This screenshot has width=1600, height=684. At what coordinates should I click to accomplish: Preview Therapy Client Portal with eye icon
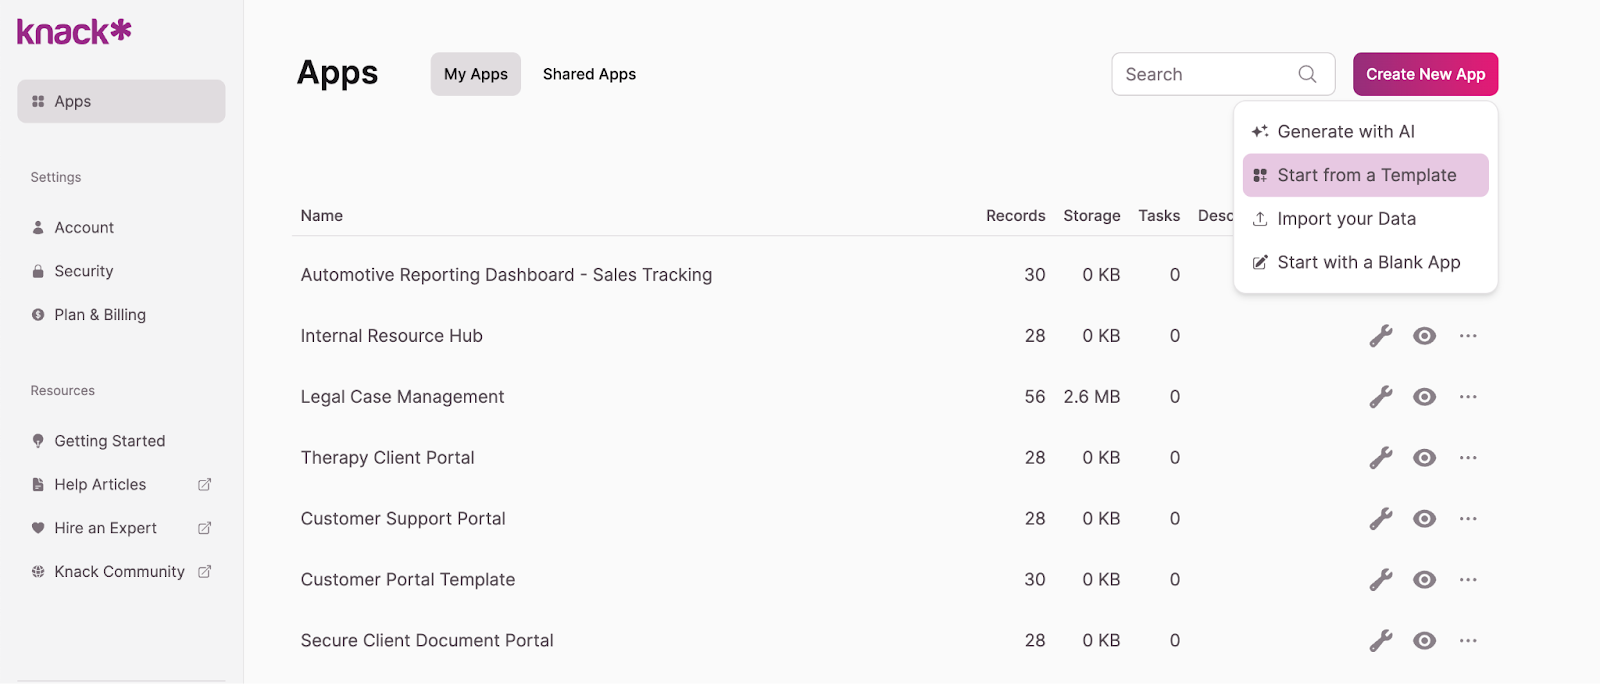pos(1425,458)
